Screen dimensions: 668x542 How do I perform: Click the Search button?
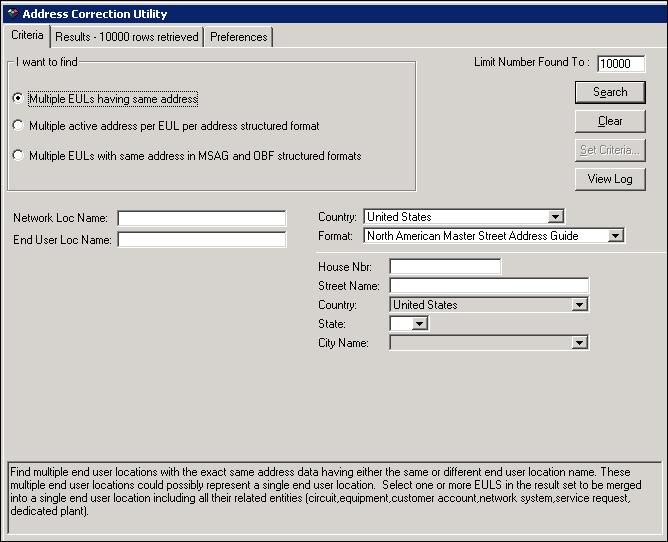click(x=610, y=92)
